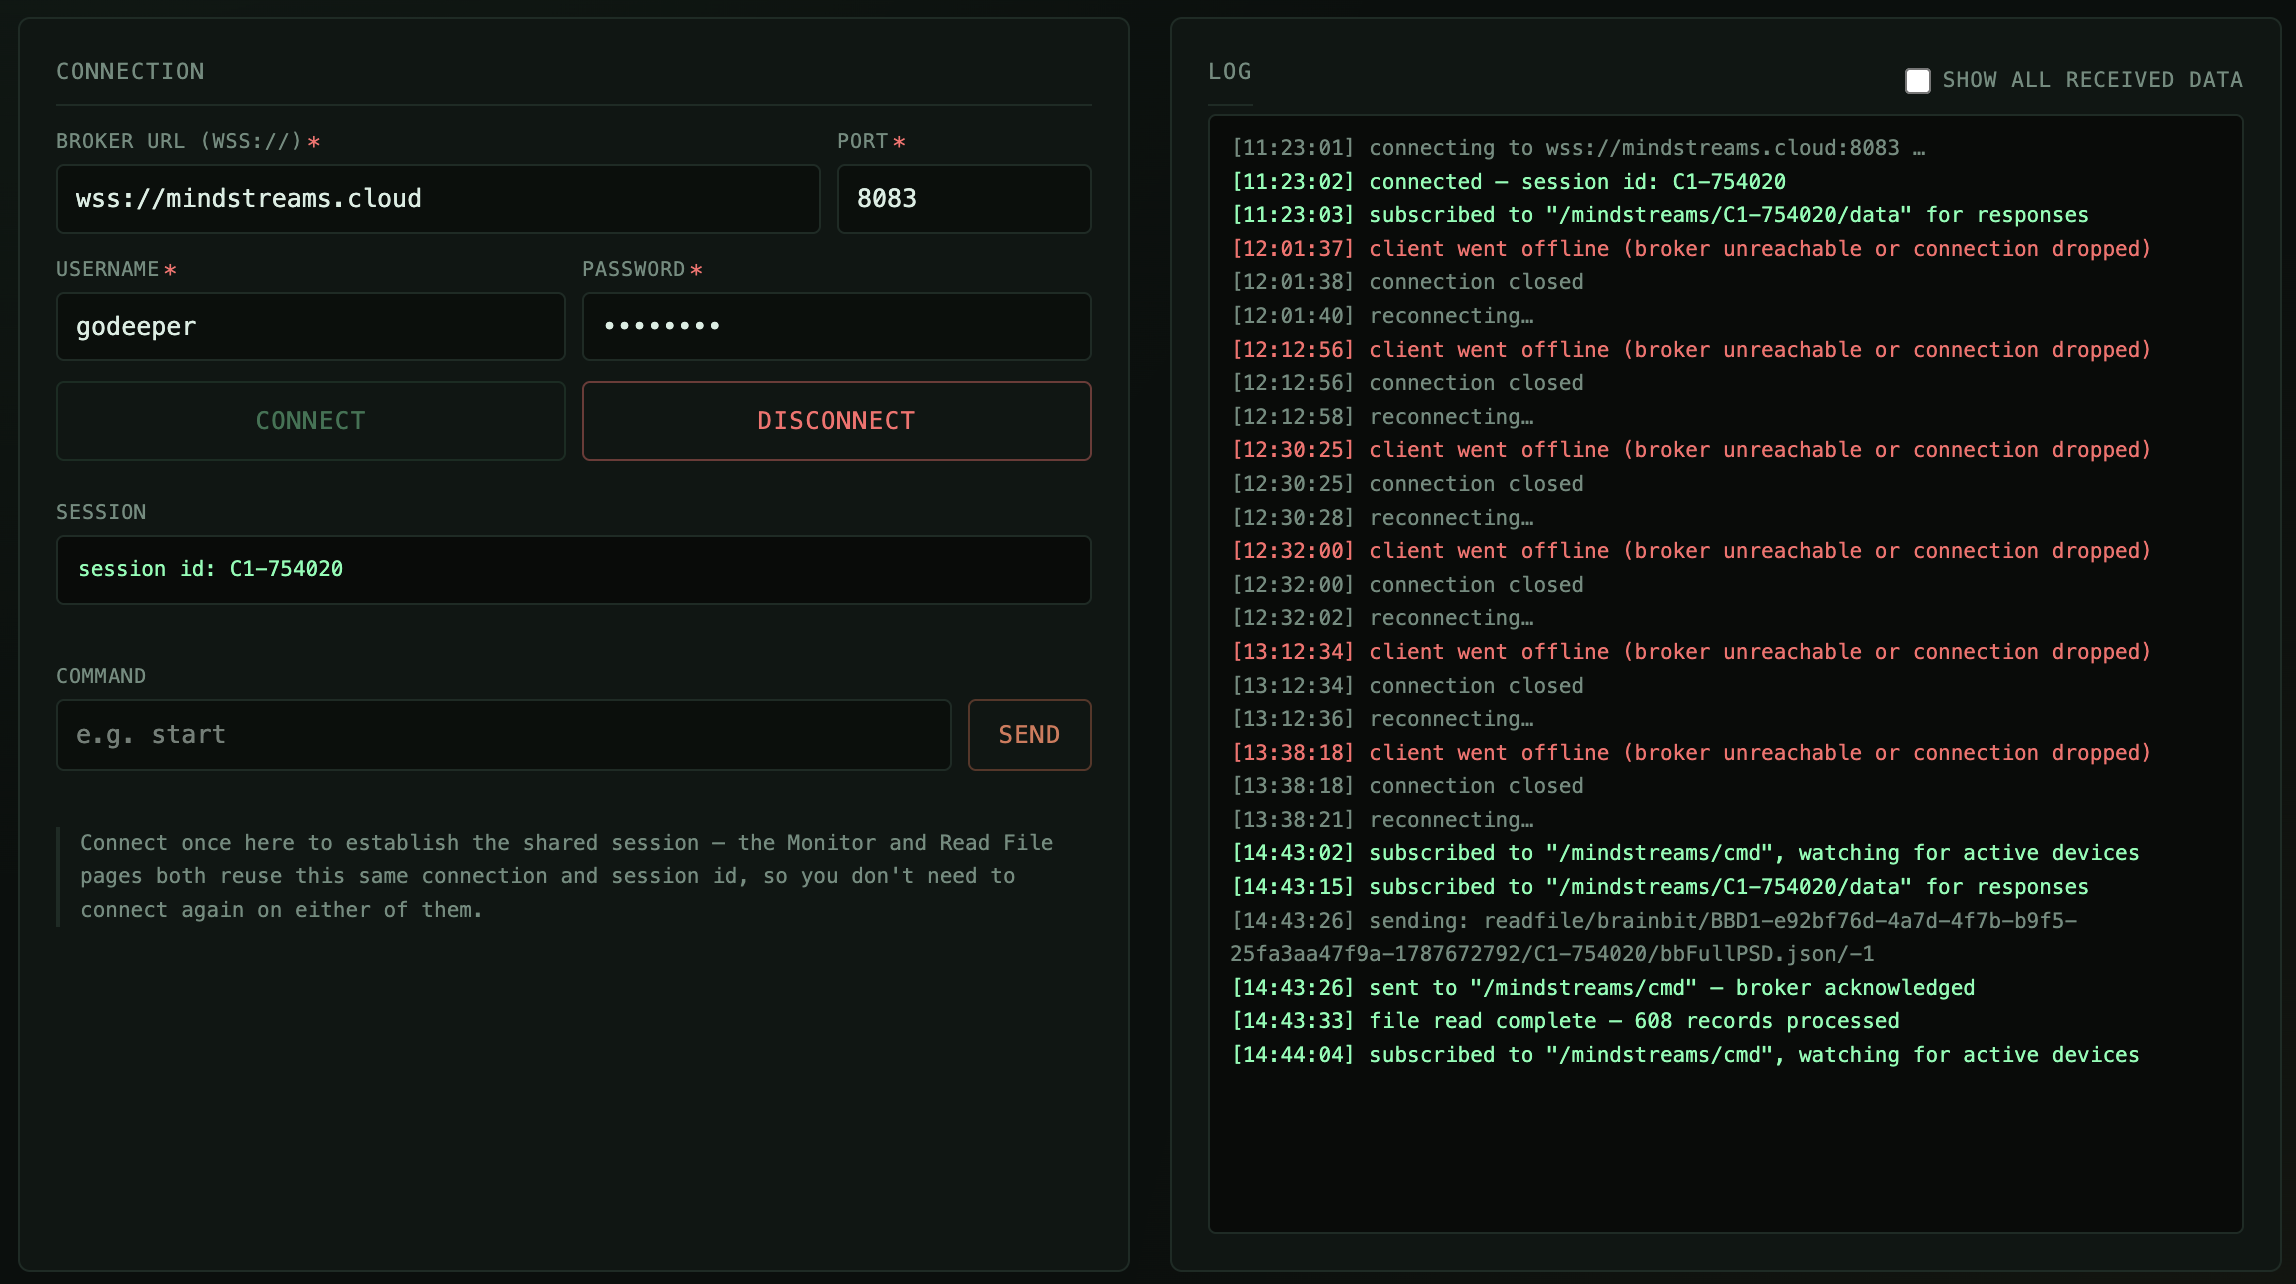2296x1284 pixels.
Task: Click the '[12:30:28] reconnecting…' log line
Action: (x=1383, y=518)
